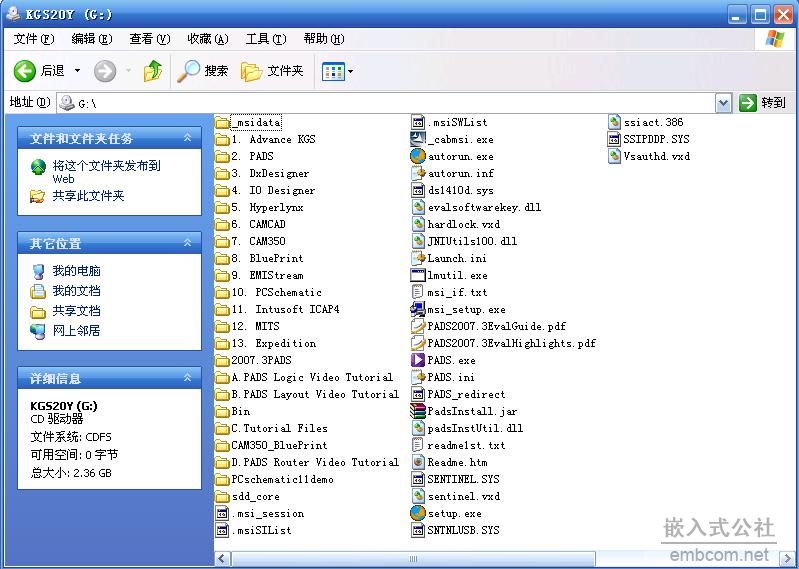Collapse the 其它位置 panel
Image resolution: width=799 pixels, height=569 pixels.
coord(188,242)
